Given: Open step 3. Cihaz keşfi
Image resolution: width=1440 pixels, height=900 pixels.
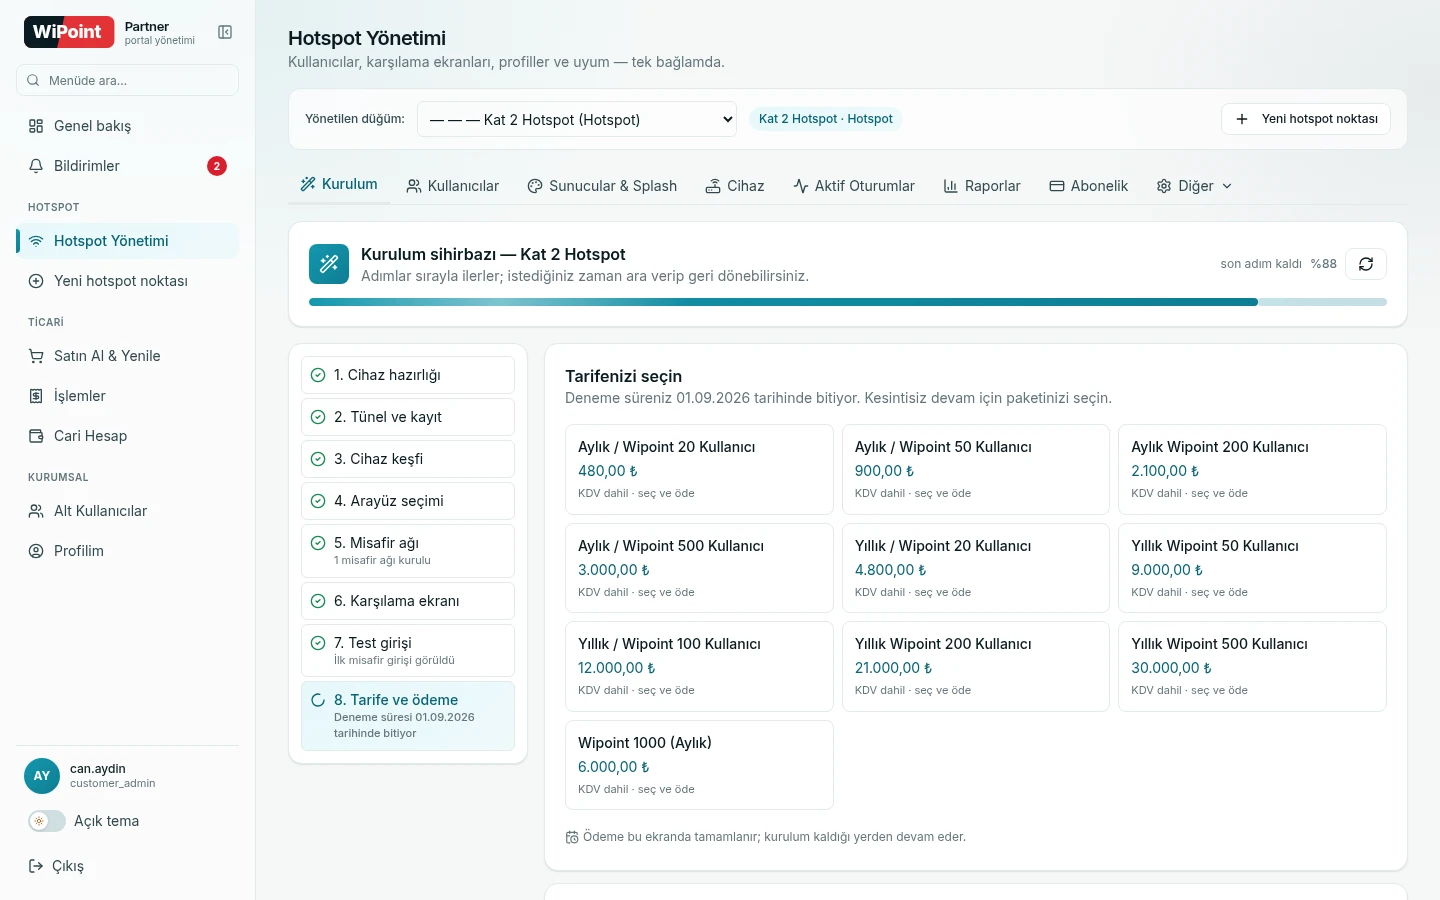Looking at the screenshot, I should (408, 459).
